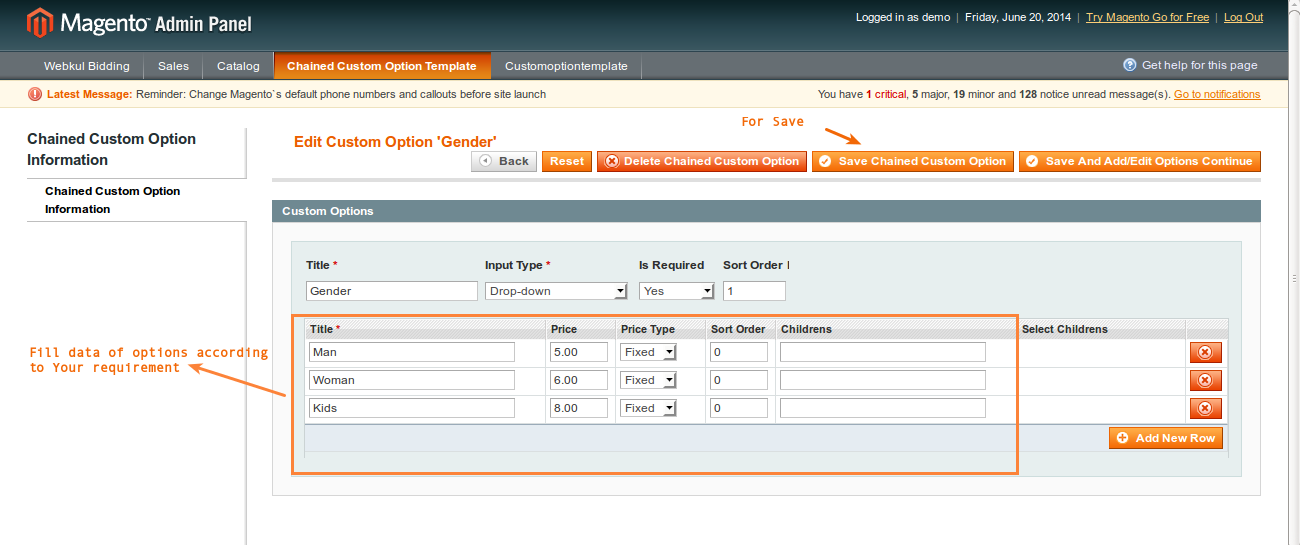Click Save Chained Custom Option button

(x=913, y=161)
